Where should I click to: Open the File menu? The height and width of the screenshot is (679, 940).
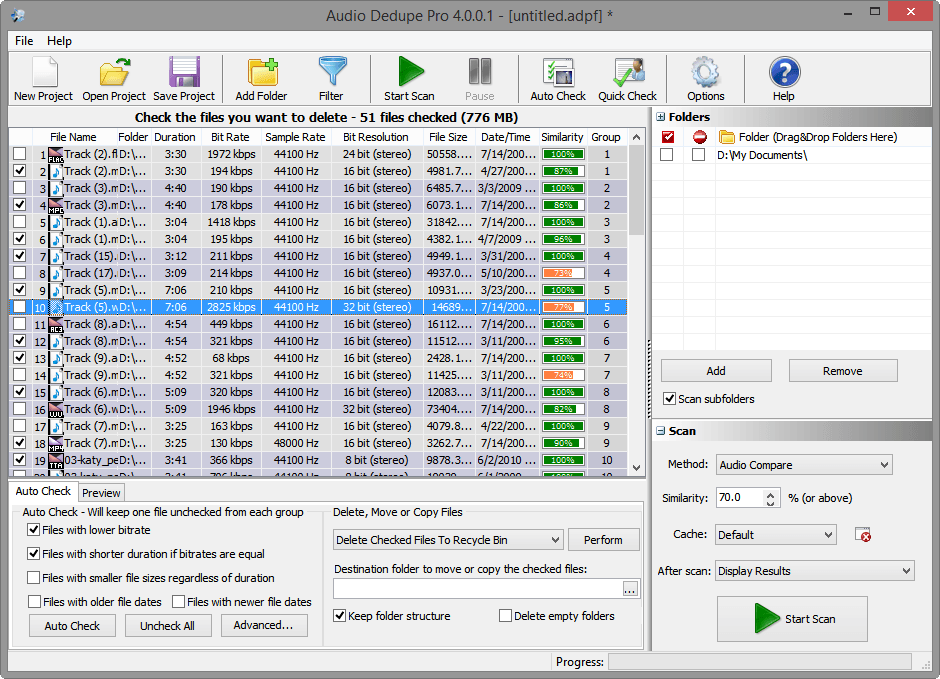pyautogui.click(x=24, y=41)
